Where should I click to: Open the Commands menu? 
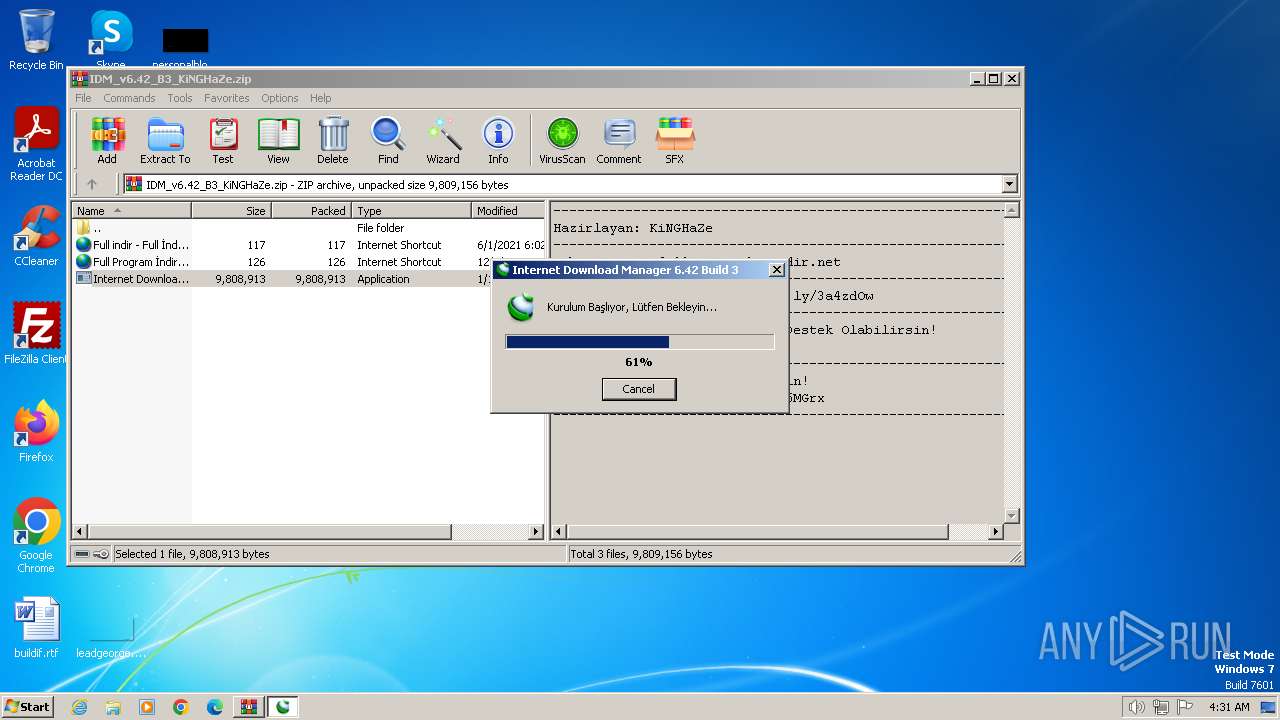[129, 98]
